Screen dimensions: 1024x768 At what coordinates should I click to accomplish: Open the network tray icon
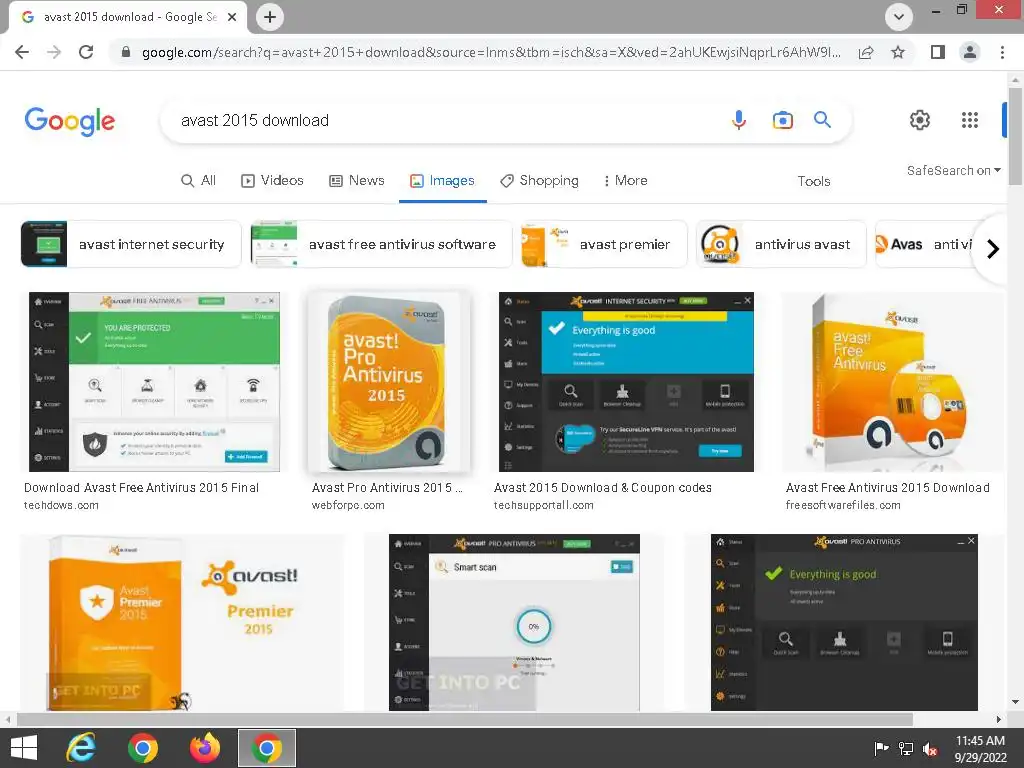pos(906,749)
